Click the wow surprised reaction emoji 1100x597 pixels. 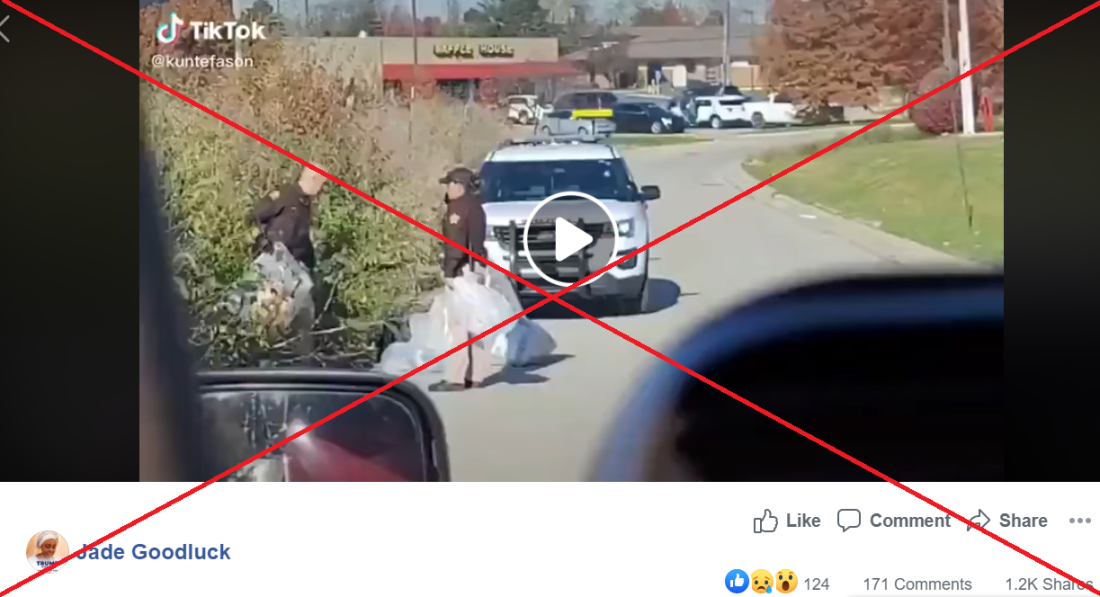click(x=786, y=582)
